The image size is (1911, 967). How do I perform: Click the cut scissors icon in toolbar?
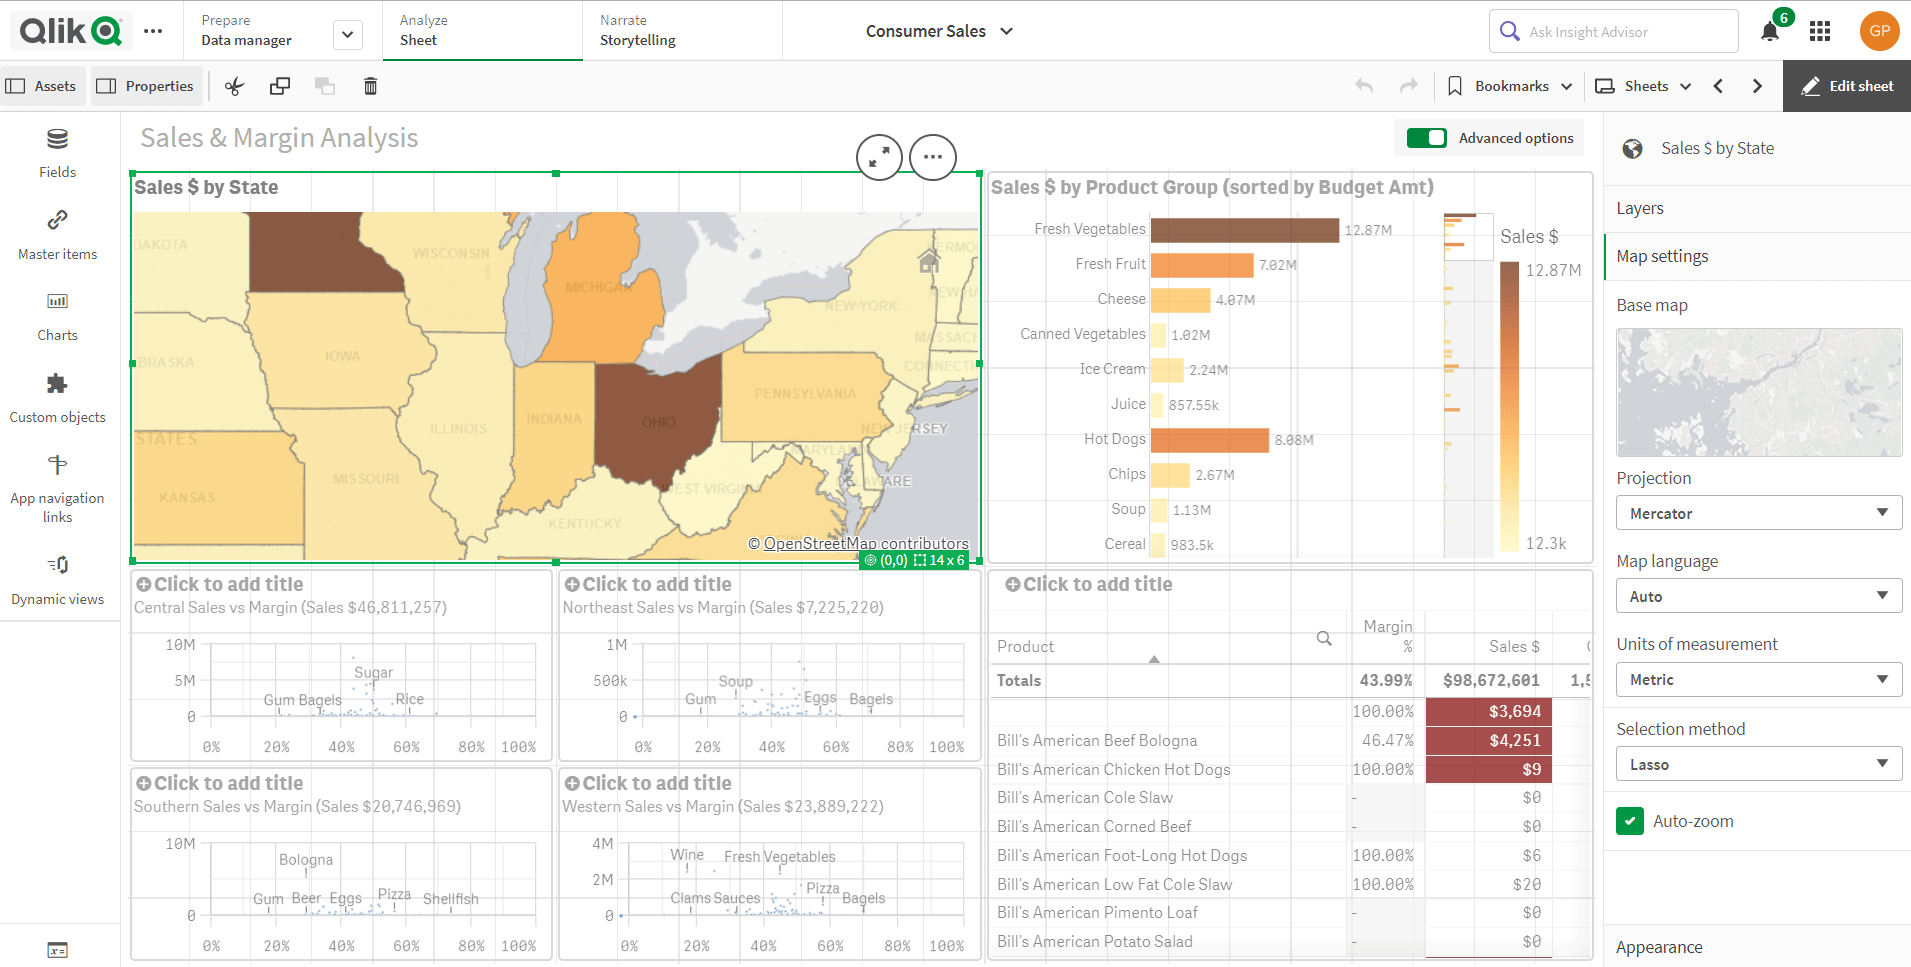tap(234, 86)
